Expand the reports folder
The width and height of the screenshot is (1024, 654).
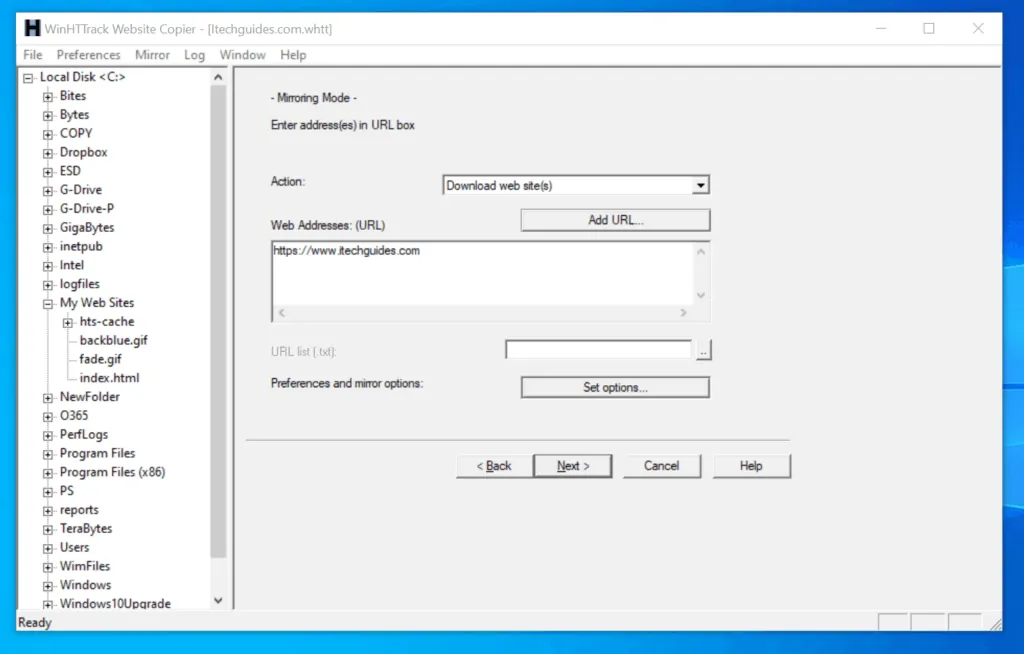coord(48,511)
